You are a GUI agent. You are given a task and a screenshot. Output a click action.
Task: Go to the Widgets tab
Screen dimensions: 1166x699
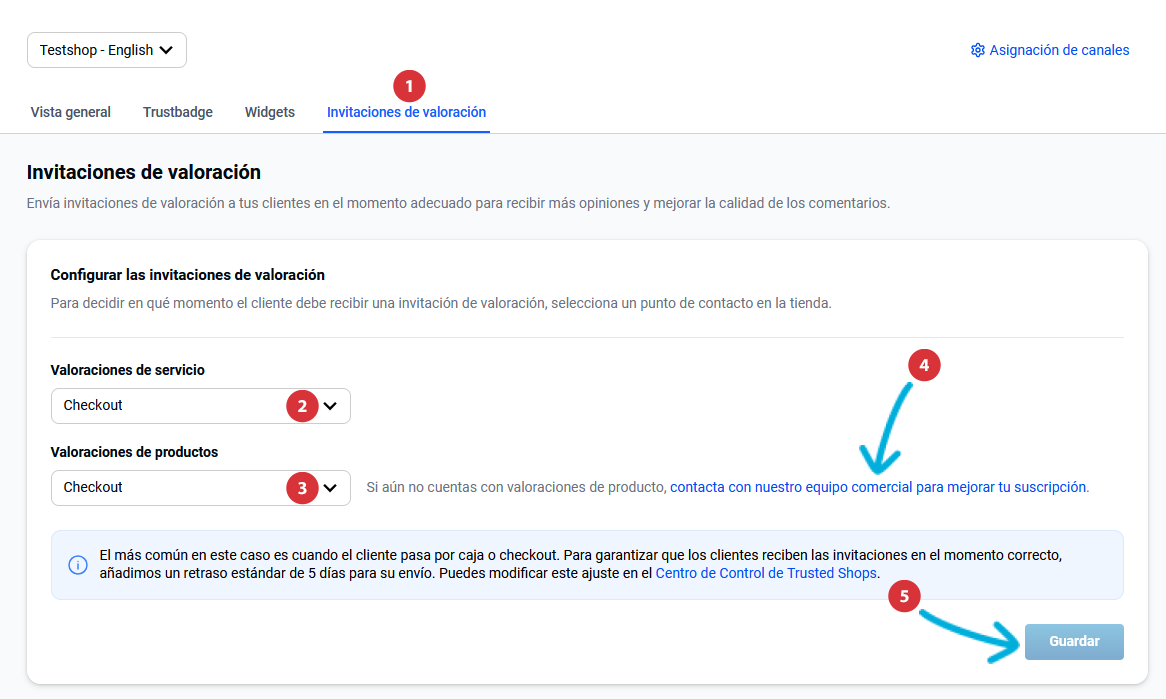point(269,112)
